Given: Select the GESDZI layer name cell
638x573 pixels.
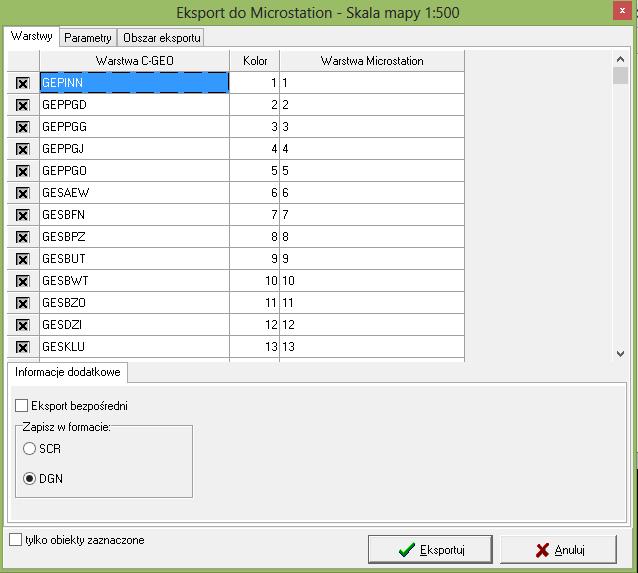Looking at the screenshot, I should tap(135, 324).
